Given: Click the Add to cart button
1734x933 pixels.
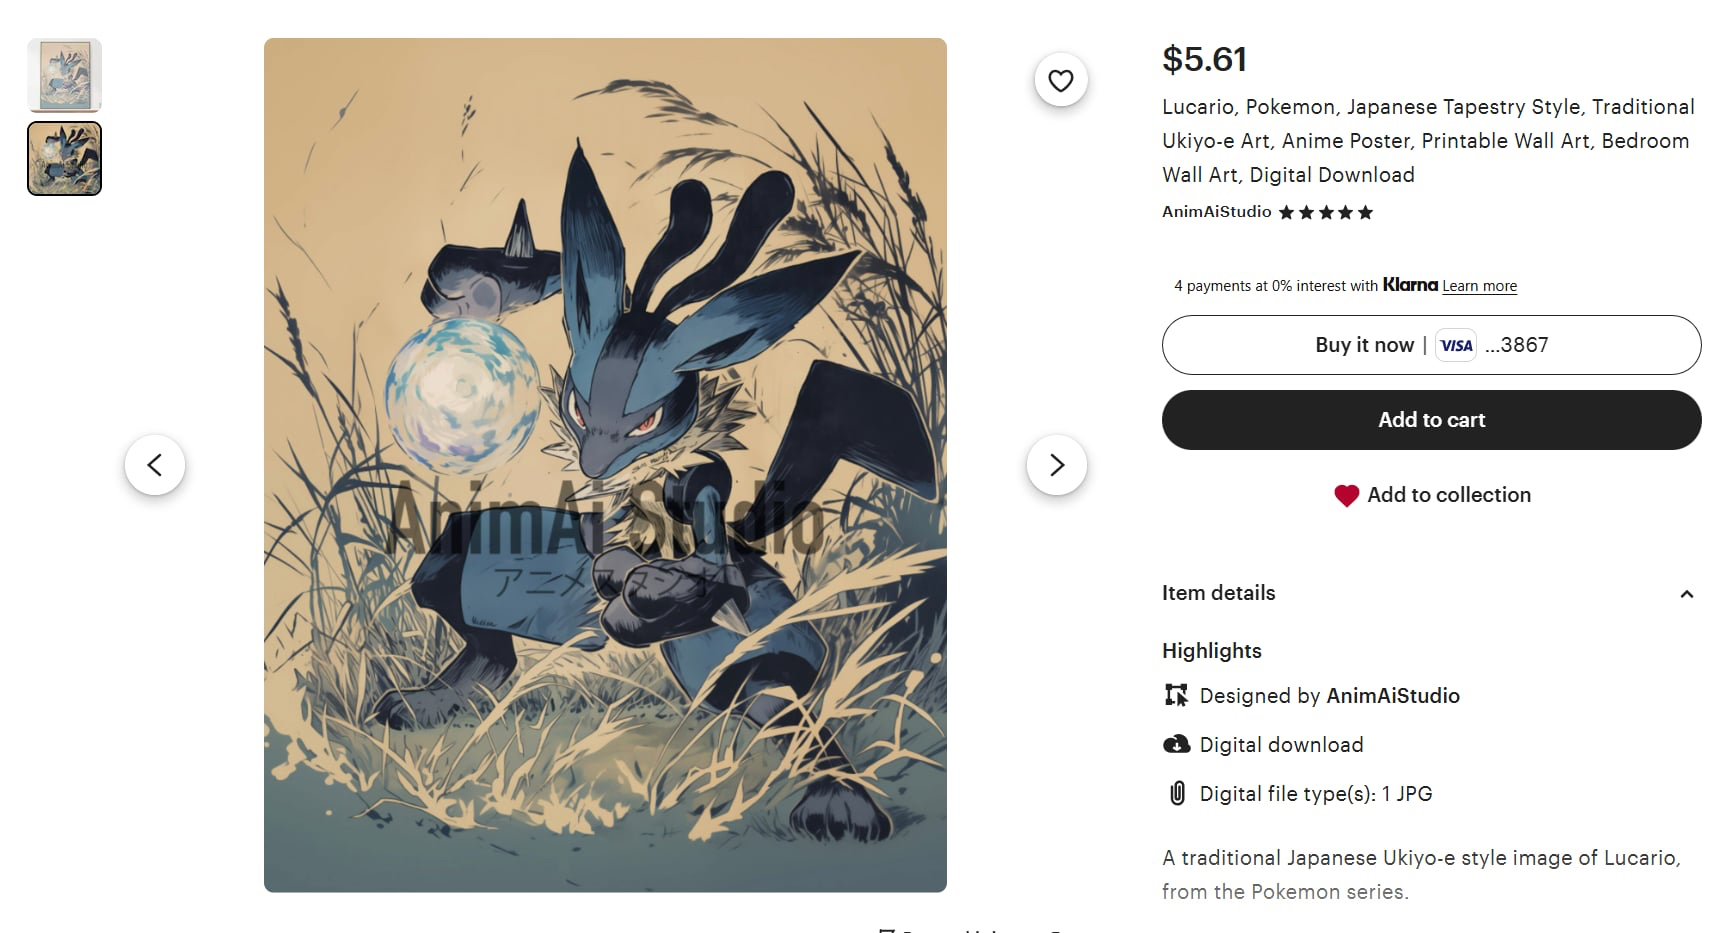Looking at the screenshot, I should pos(1431,420).
